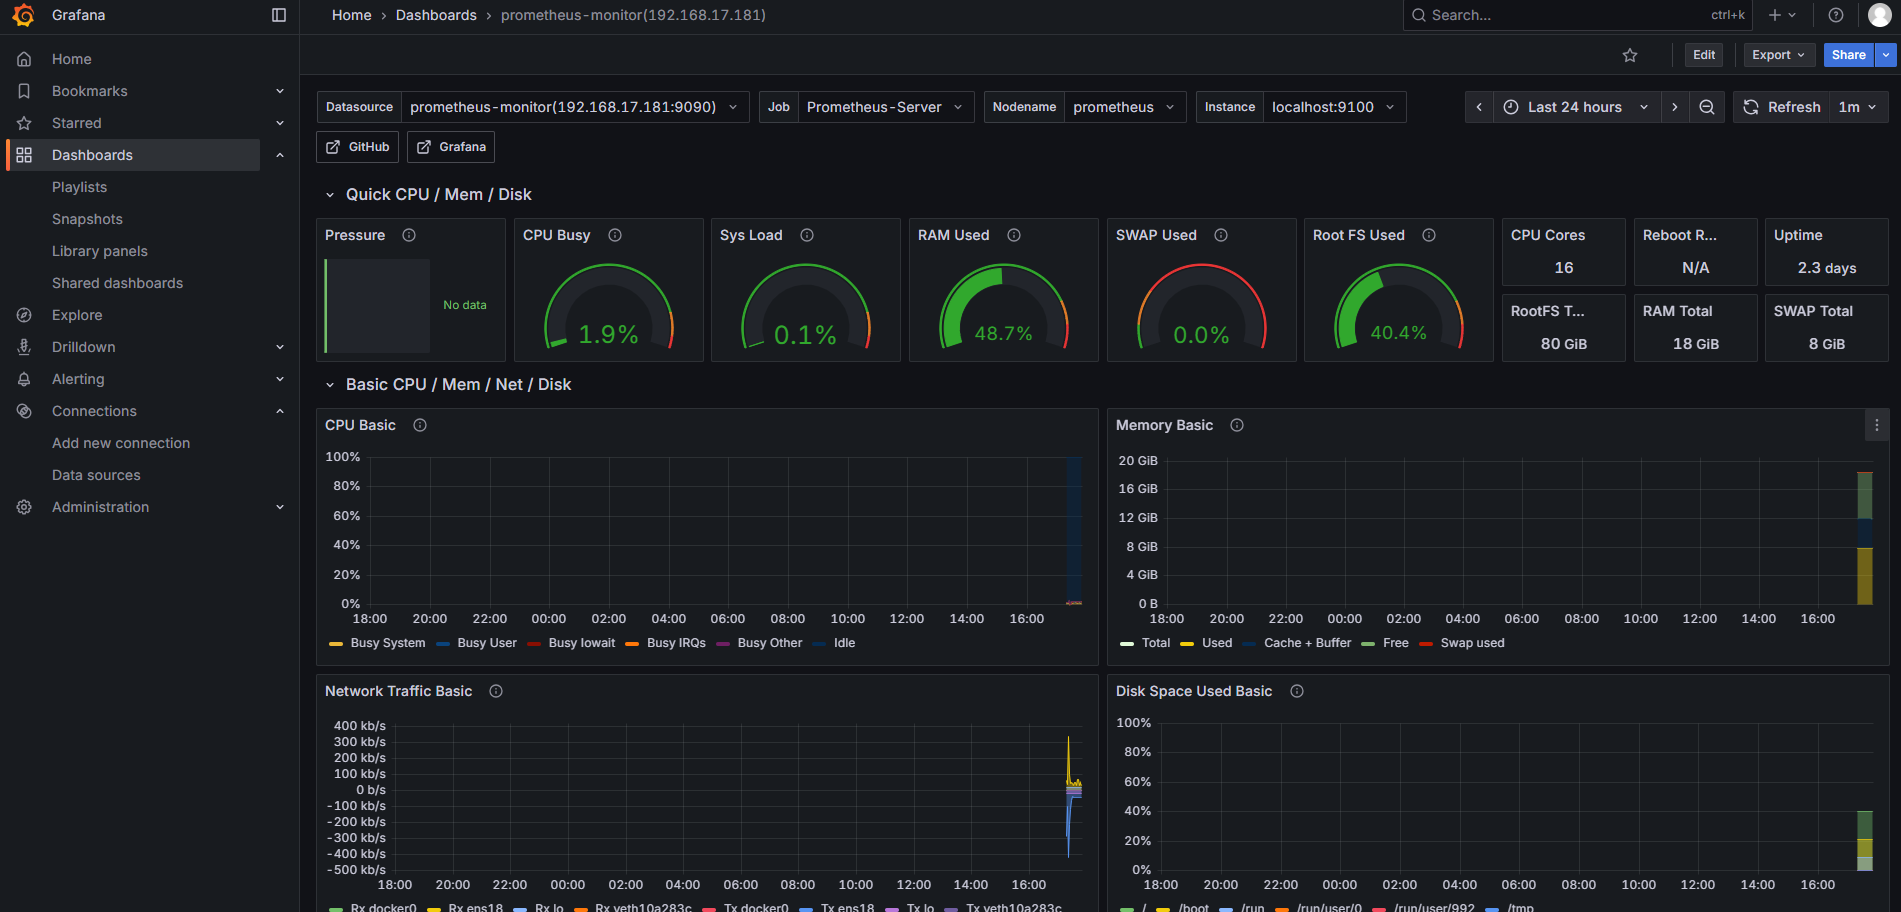Click the plus new item icon

click(x=1782, y=15)
